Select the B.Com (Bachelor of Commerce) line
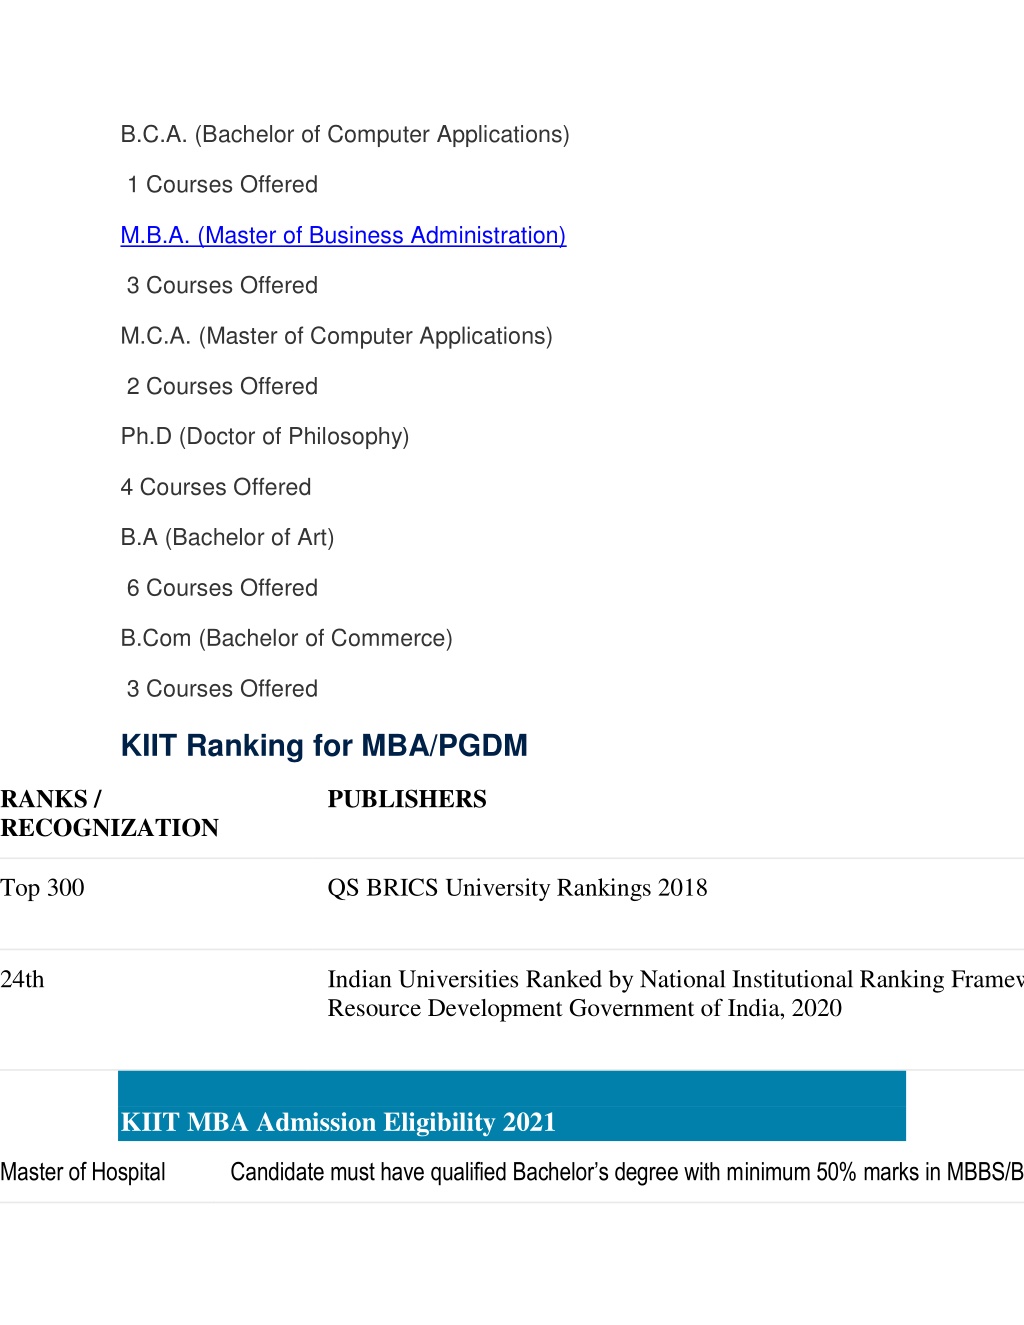This screenshot has width=1024, height=1325. [x=286, y=638]
